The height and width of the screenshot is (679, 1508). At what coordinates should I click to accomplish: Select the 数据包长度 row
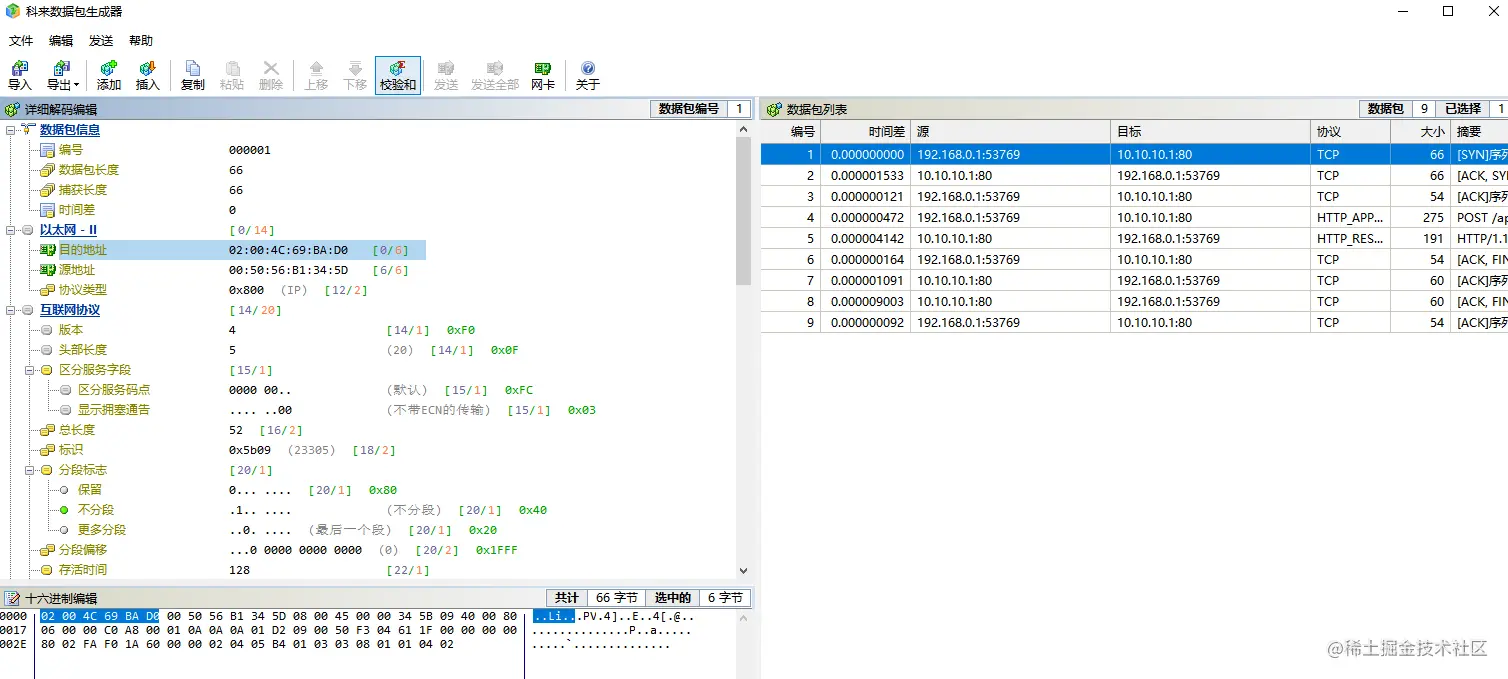pos(141,170)
